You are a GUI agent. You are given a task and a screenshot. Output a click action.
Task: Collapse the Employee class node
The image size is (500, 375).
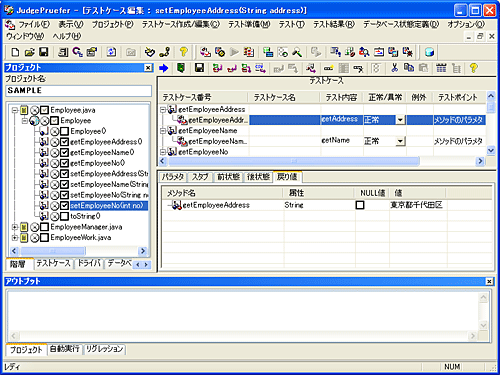[x=24, y=120]
